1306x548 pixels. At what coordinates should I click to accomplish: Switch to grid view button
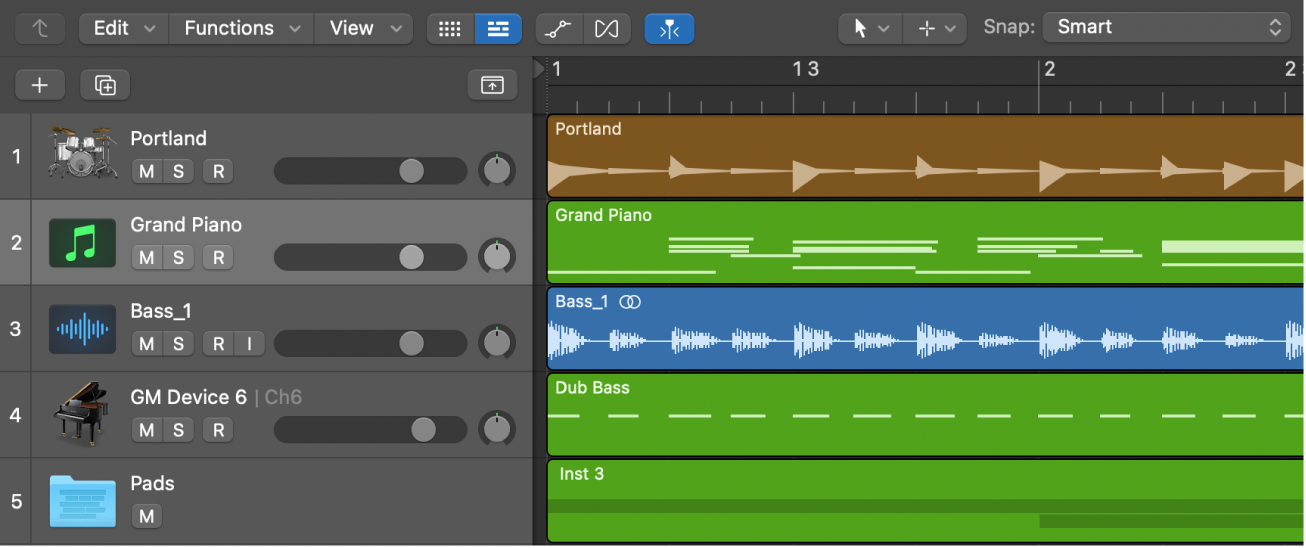[x=450, y=29]
